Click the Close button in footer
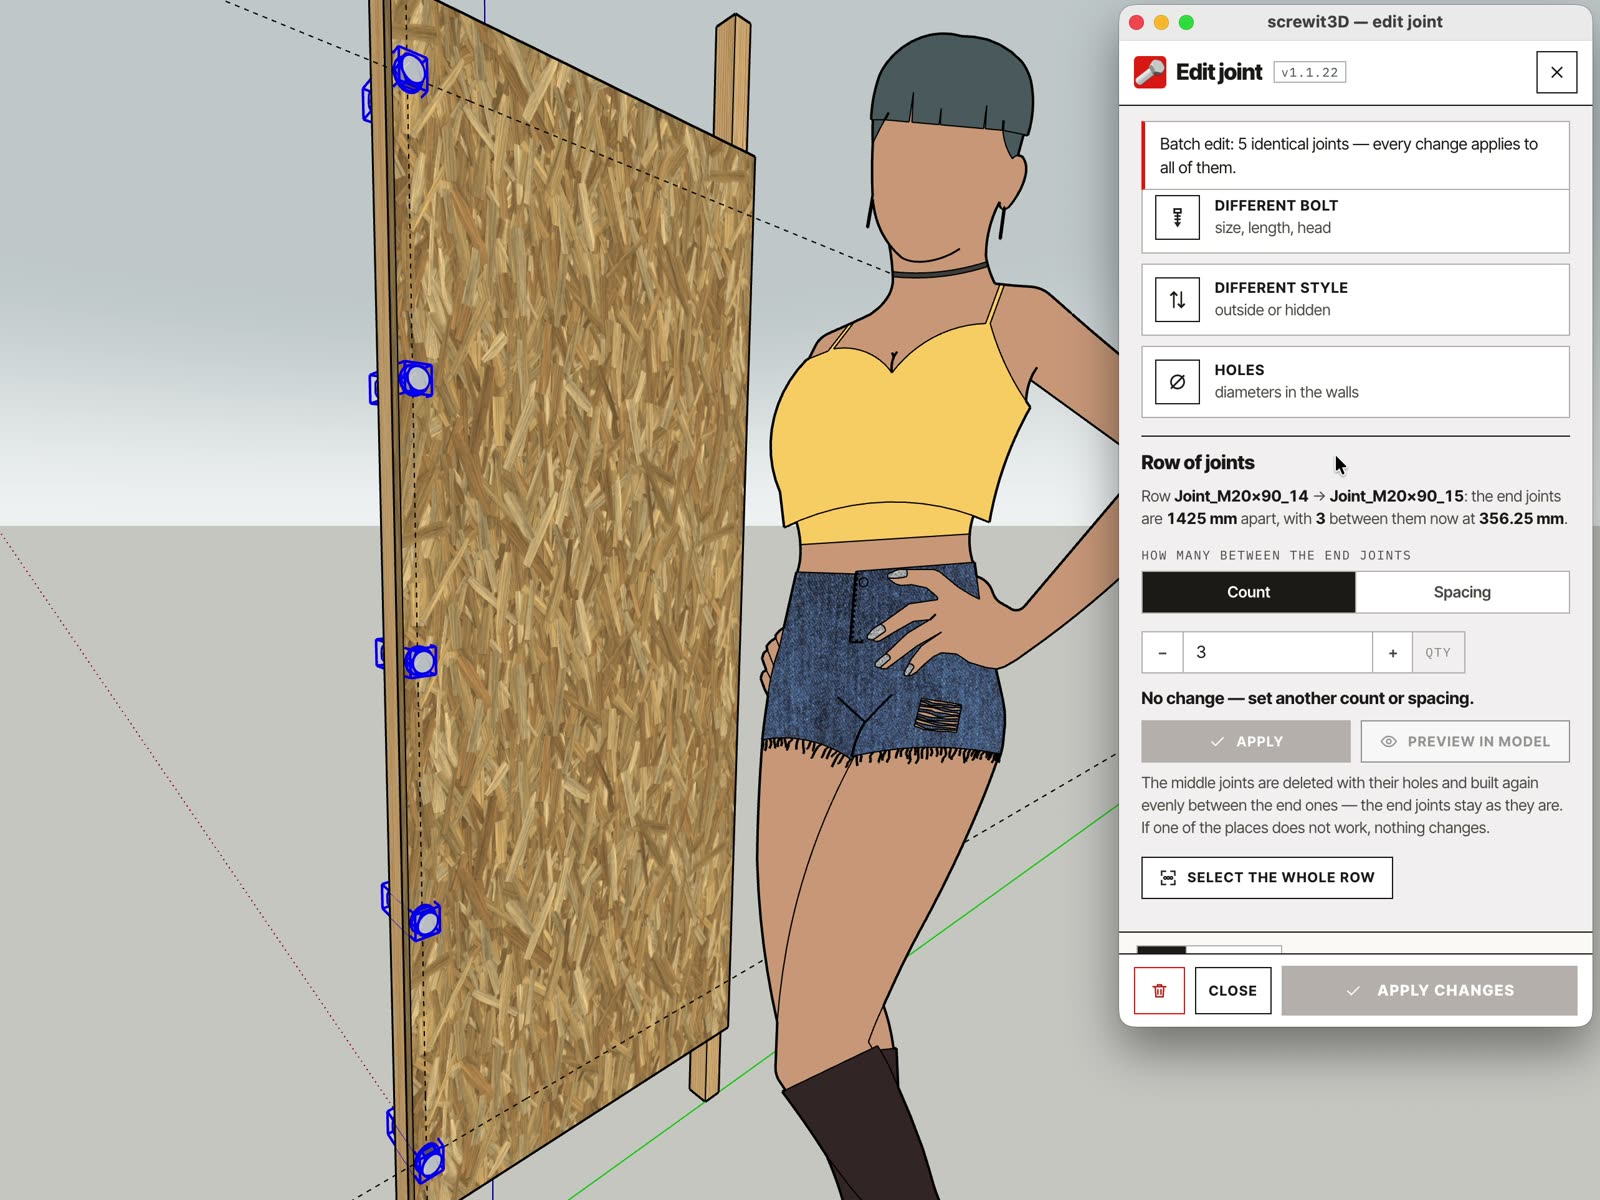Image resolution: width=1600 pixels, height=1200 pixels. 1233,990
